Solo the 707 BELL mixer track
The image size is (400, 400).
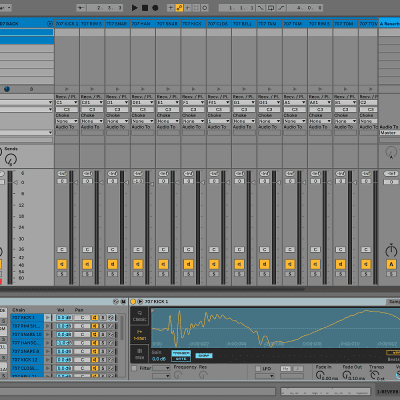[x=239, y=274]
